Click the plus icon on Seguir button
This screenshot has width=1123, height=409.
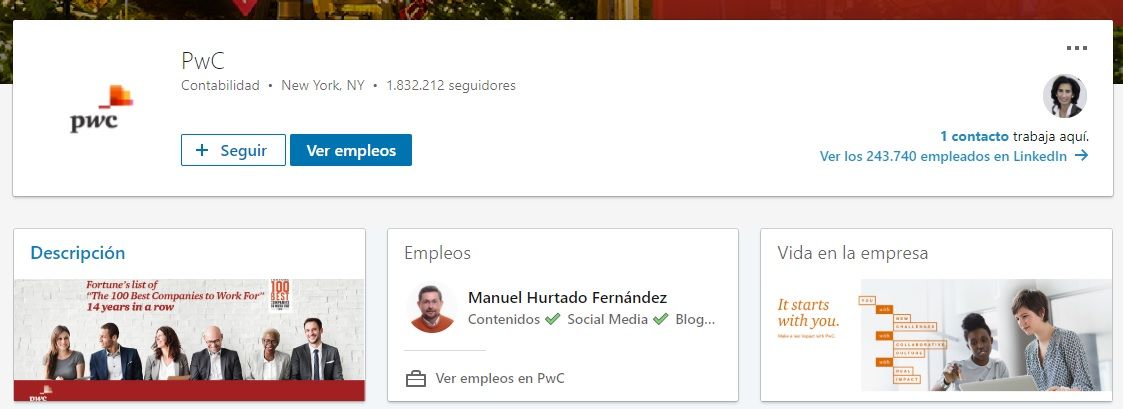[202, 150]
